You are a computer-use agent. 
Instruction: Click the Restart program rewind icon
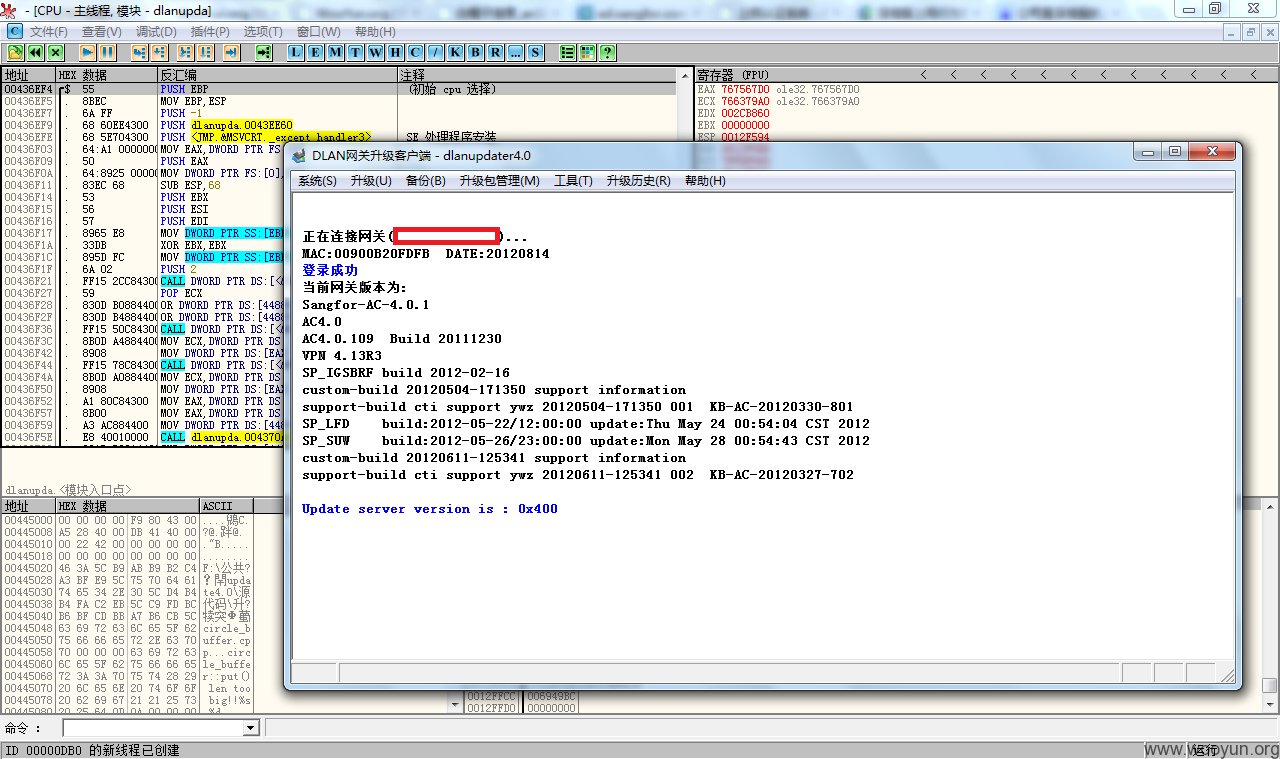(35, 52)
